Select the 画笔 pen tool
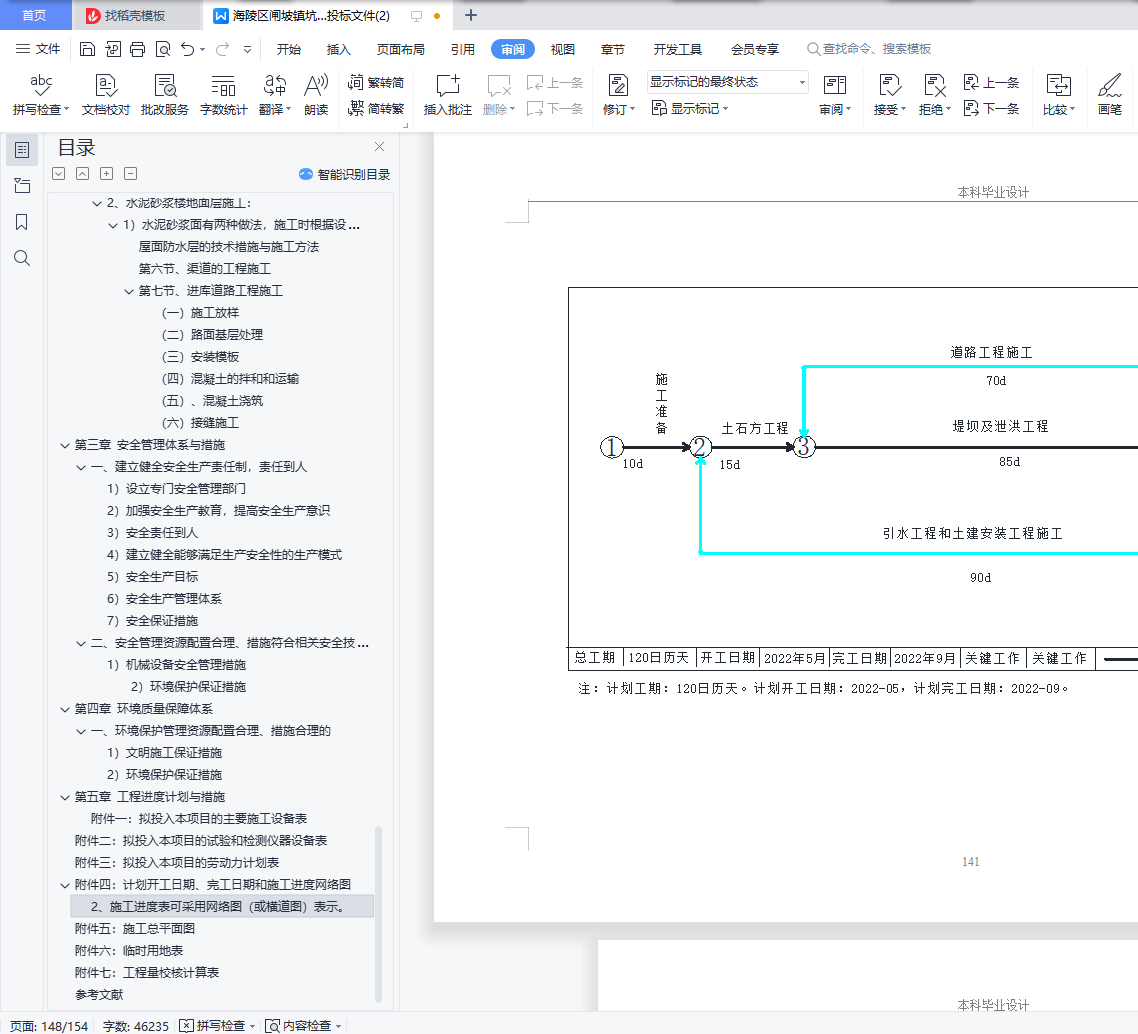This screenshot has width=1138, height=1034. pyautogui.click(x=1110, y=94)
